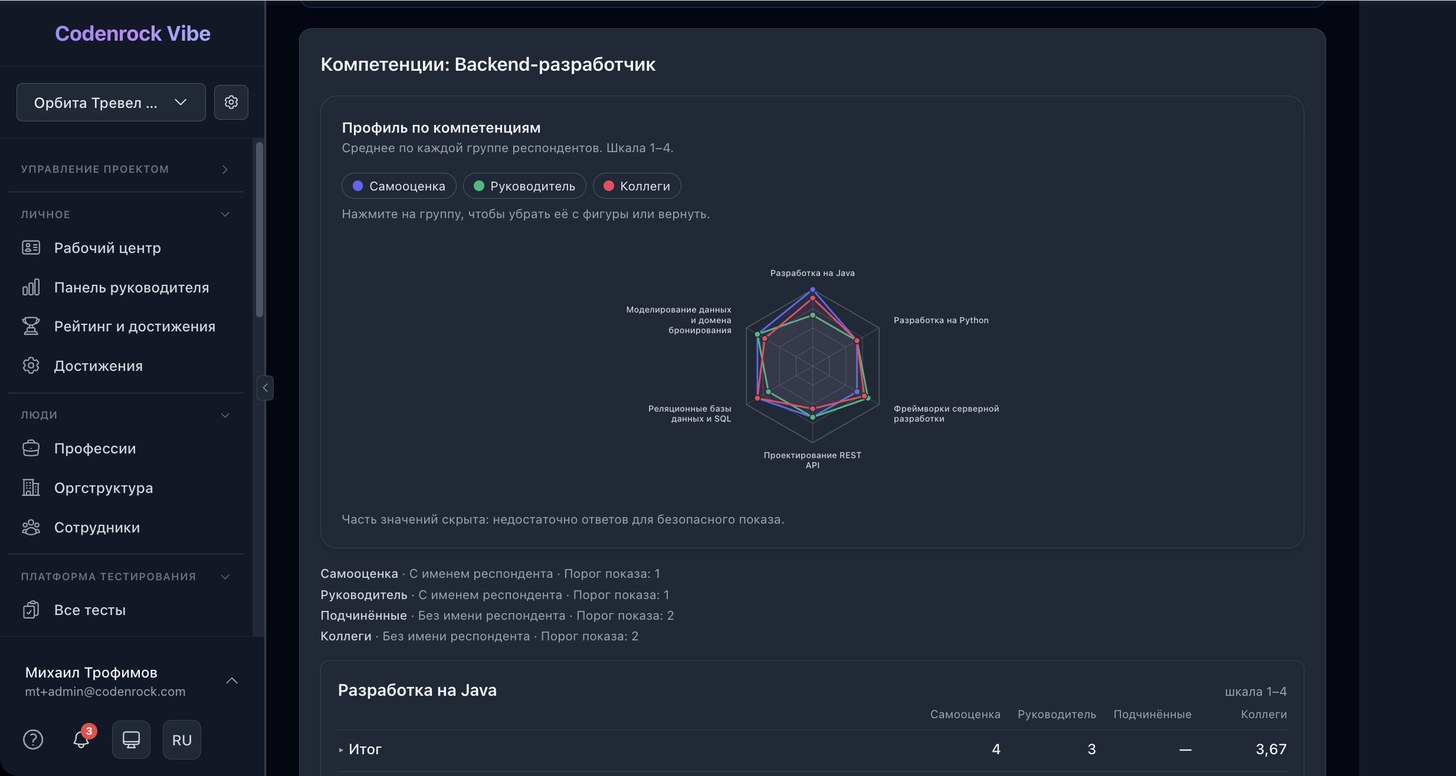Click the sidebar vertical scrollbar
Viewport: 1456px width, 776px height.
[260, 230]
